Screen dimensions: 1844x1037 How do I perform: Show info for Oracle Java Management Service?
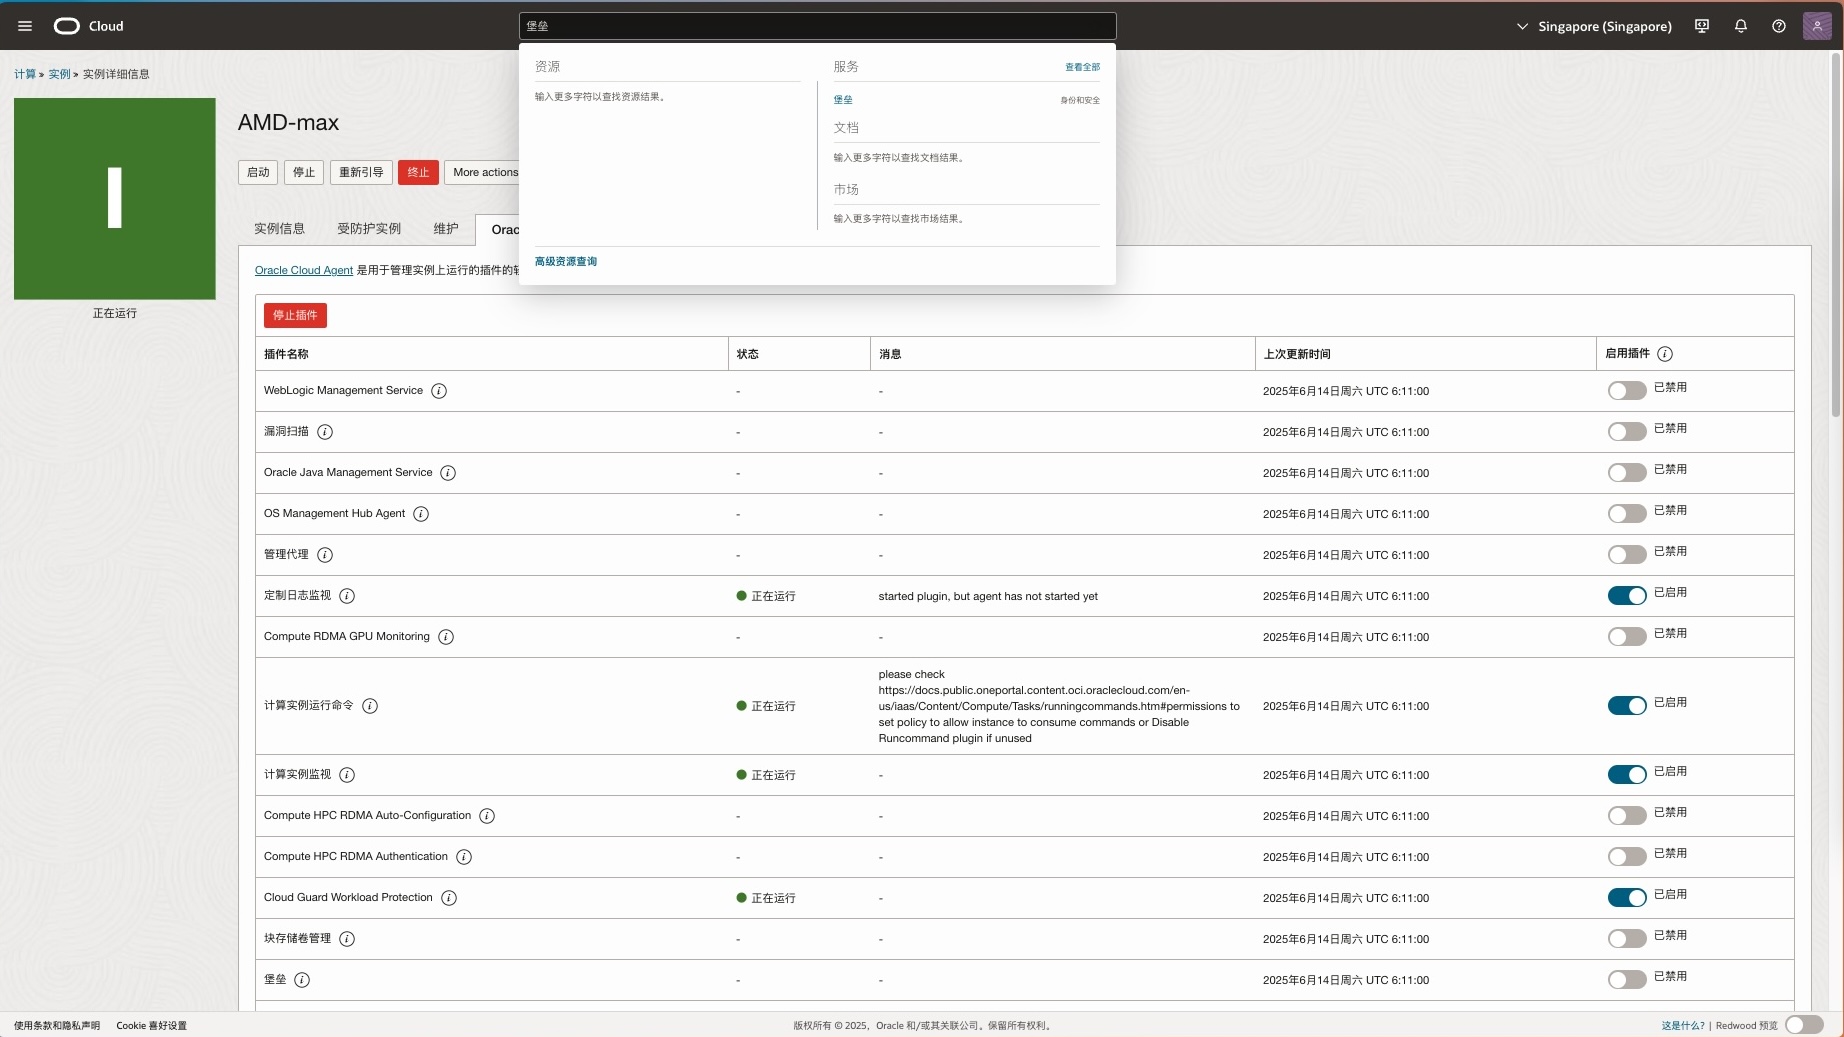[448, 473]
